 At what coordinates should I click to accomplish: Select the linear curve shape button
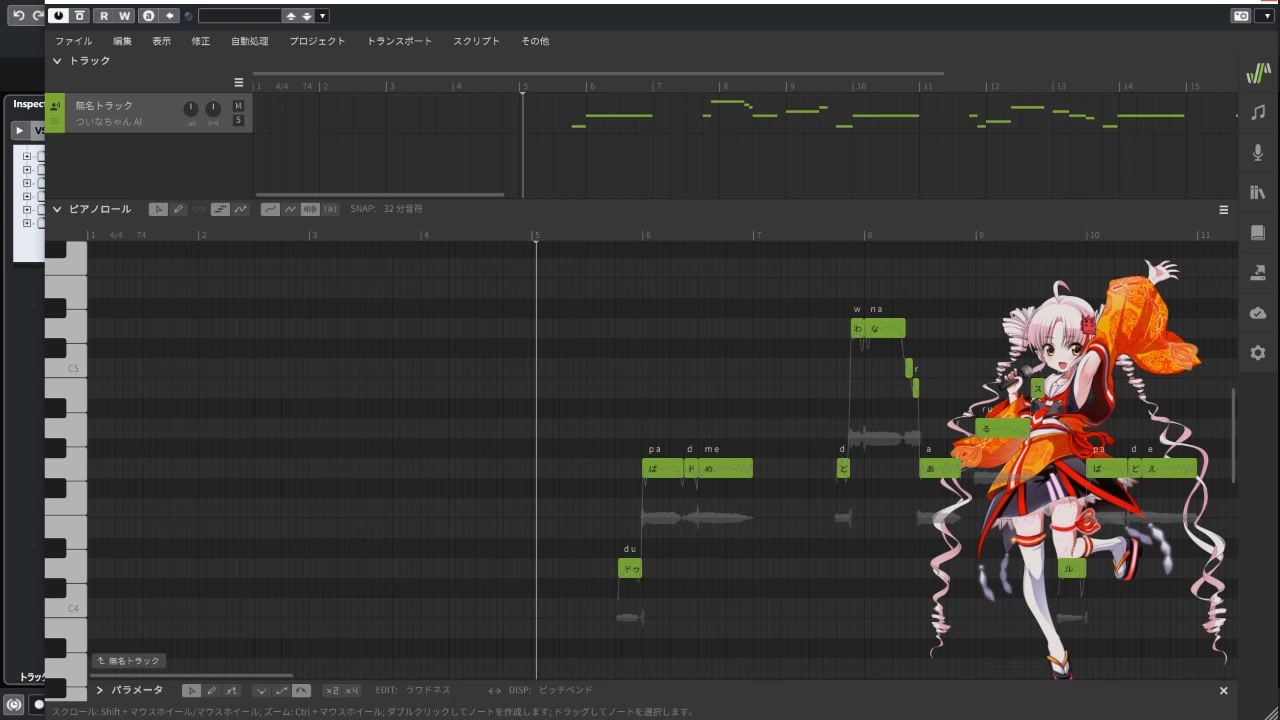coord(281,690)
